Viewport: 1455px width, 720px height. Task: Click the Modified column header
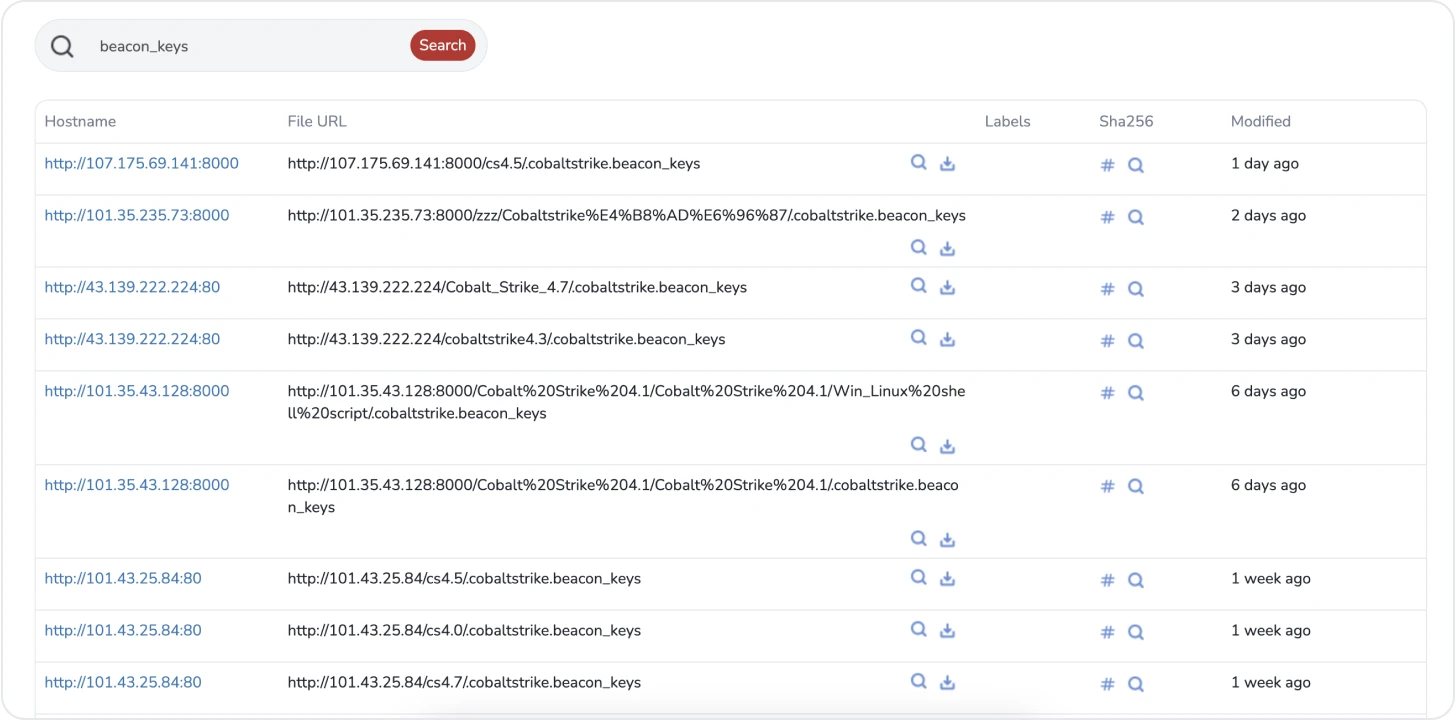[1260, 121]
